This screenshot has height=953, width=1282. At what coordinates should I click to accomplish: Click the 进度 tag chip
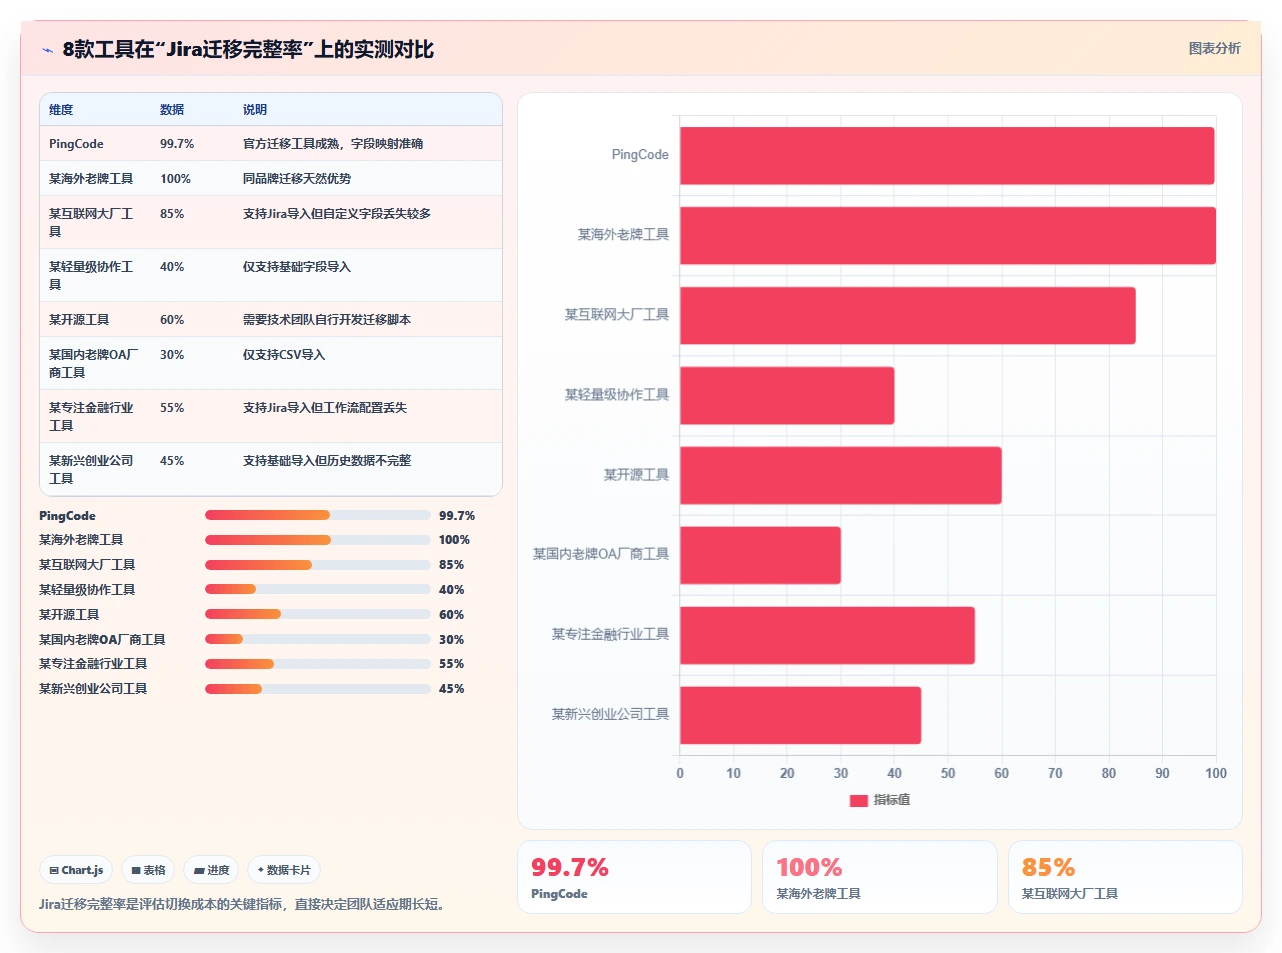pyautogui.click(x=211, y=870)
